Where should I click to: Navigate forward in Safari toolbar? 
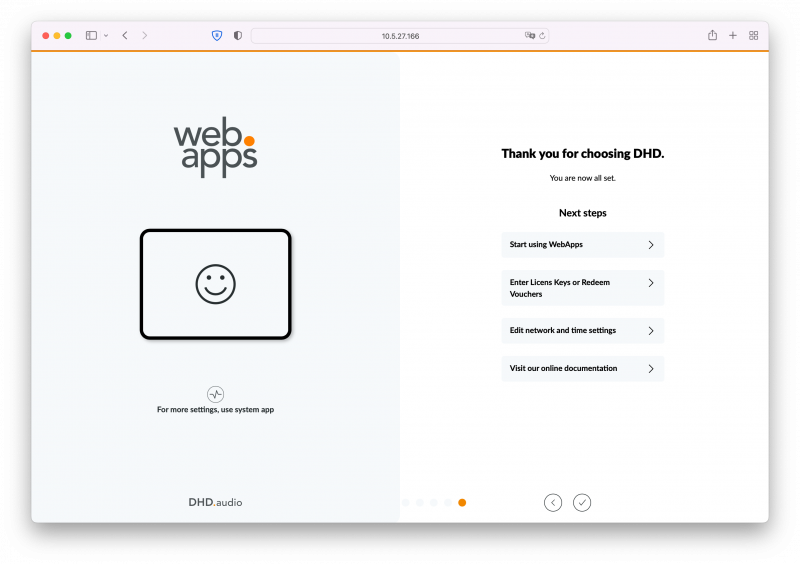[x=145, y=35]
